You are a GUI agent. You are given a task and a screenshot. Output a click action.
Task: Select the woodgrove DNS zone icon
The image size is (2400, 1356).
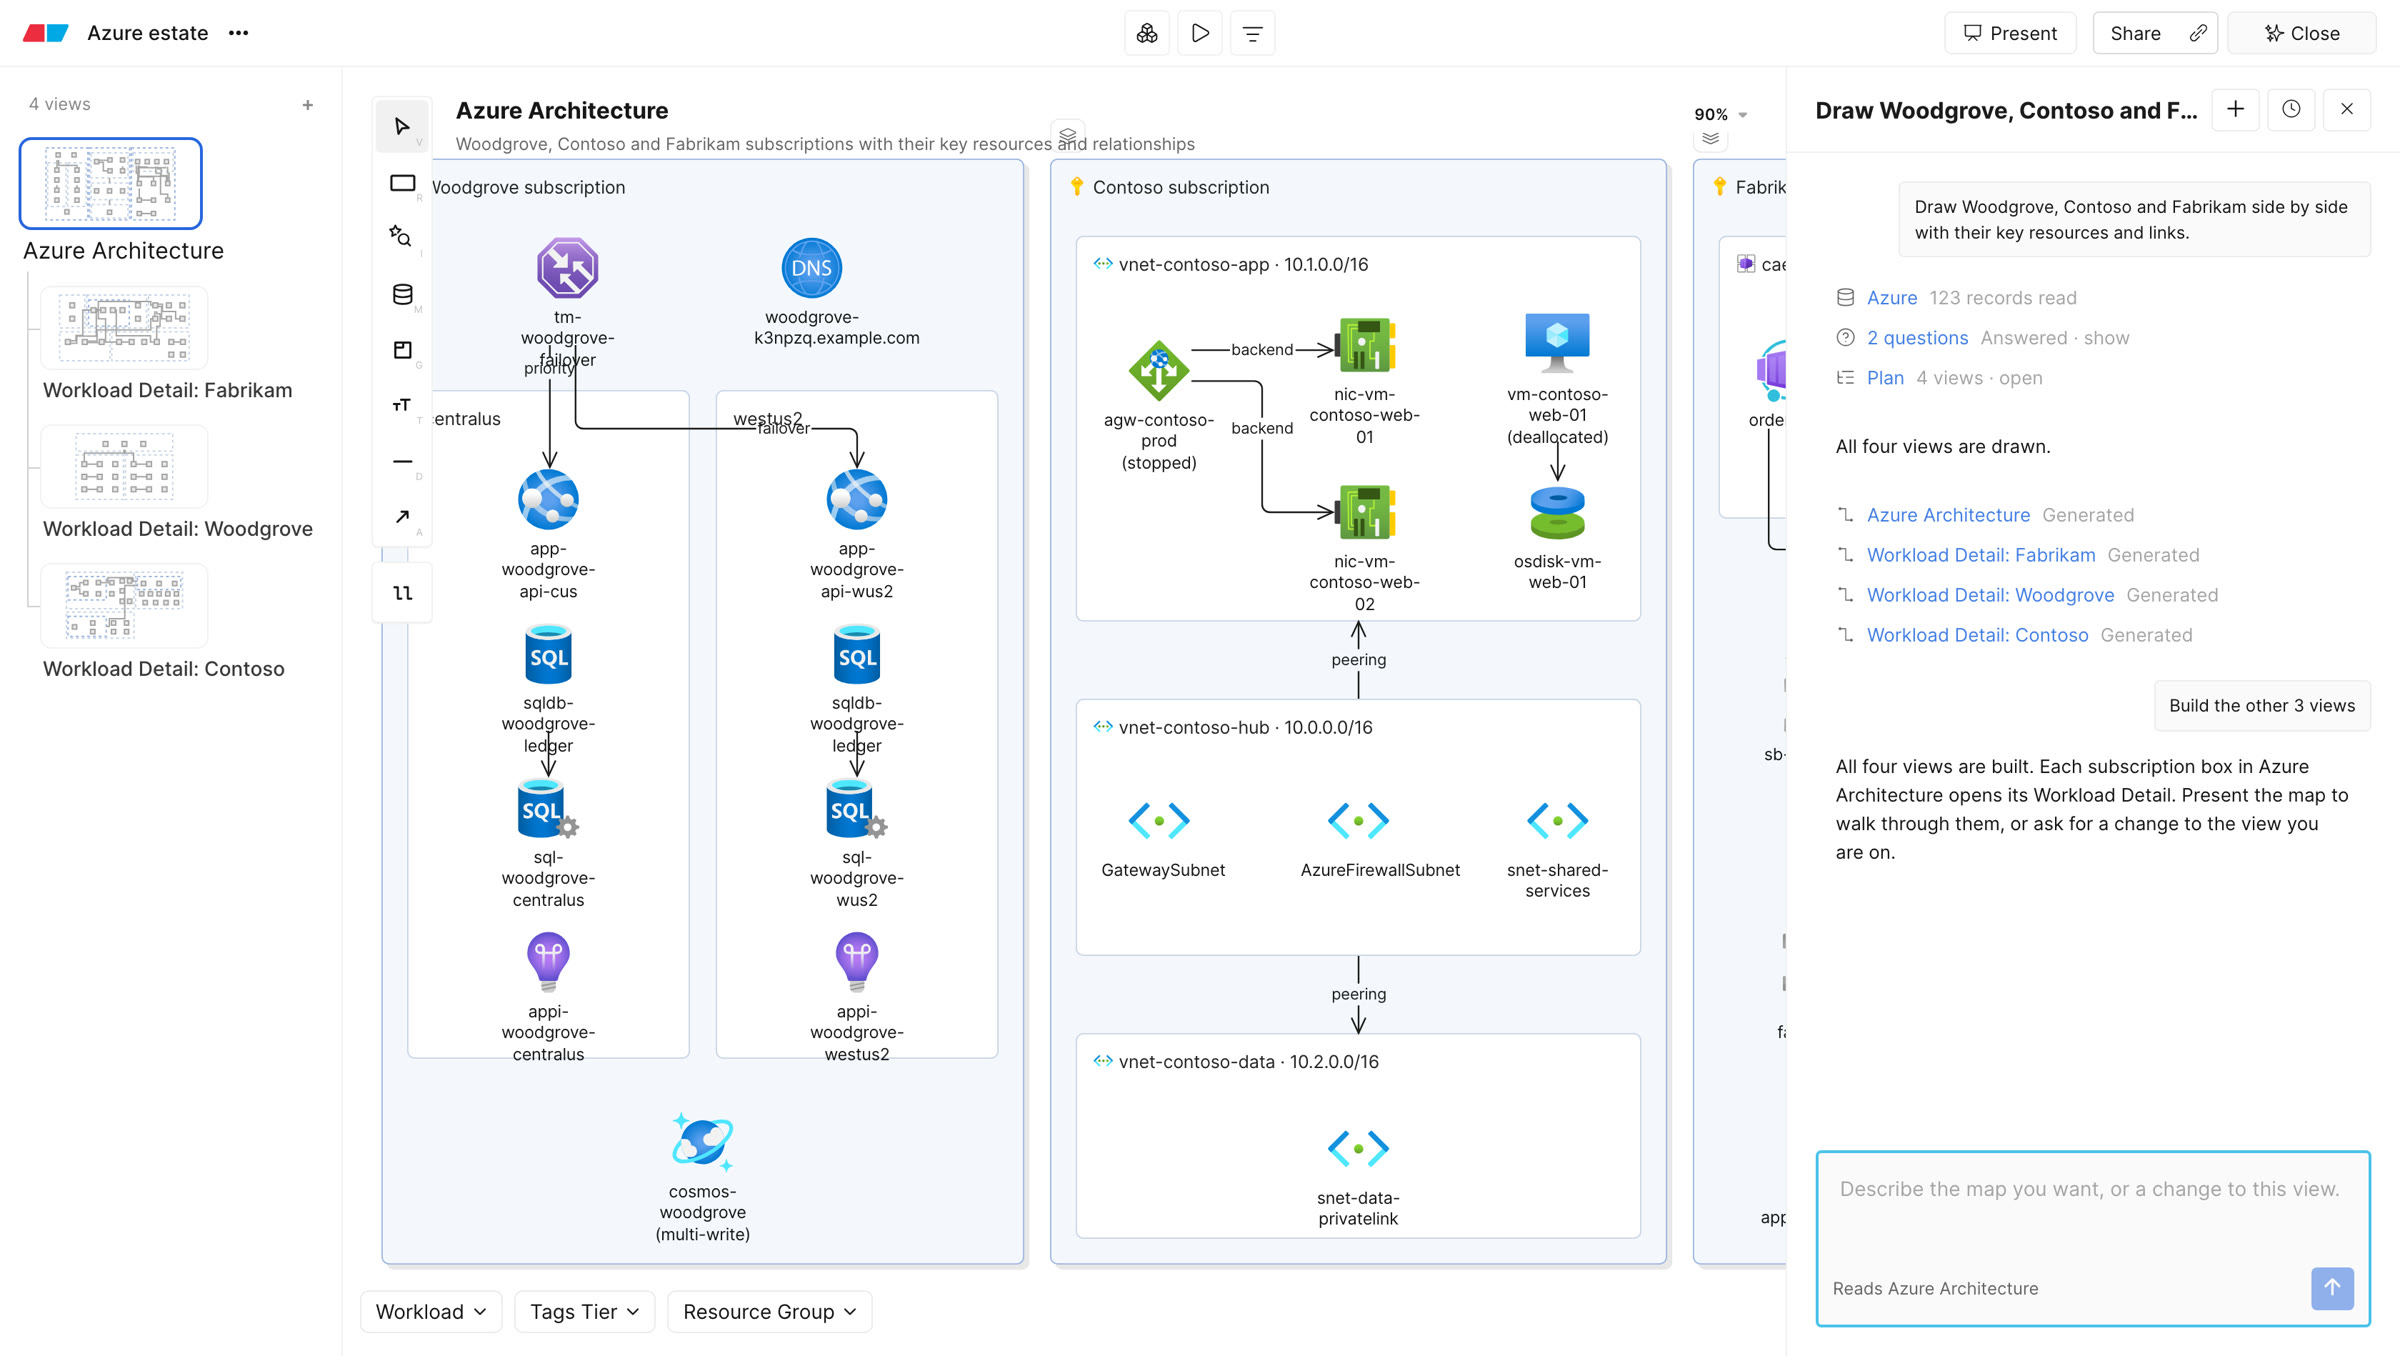tap(811, 268)
